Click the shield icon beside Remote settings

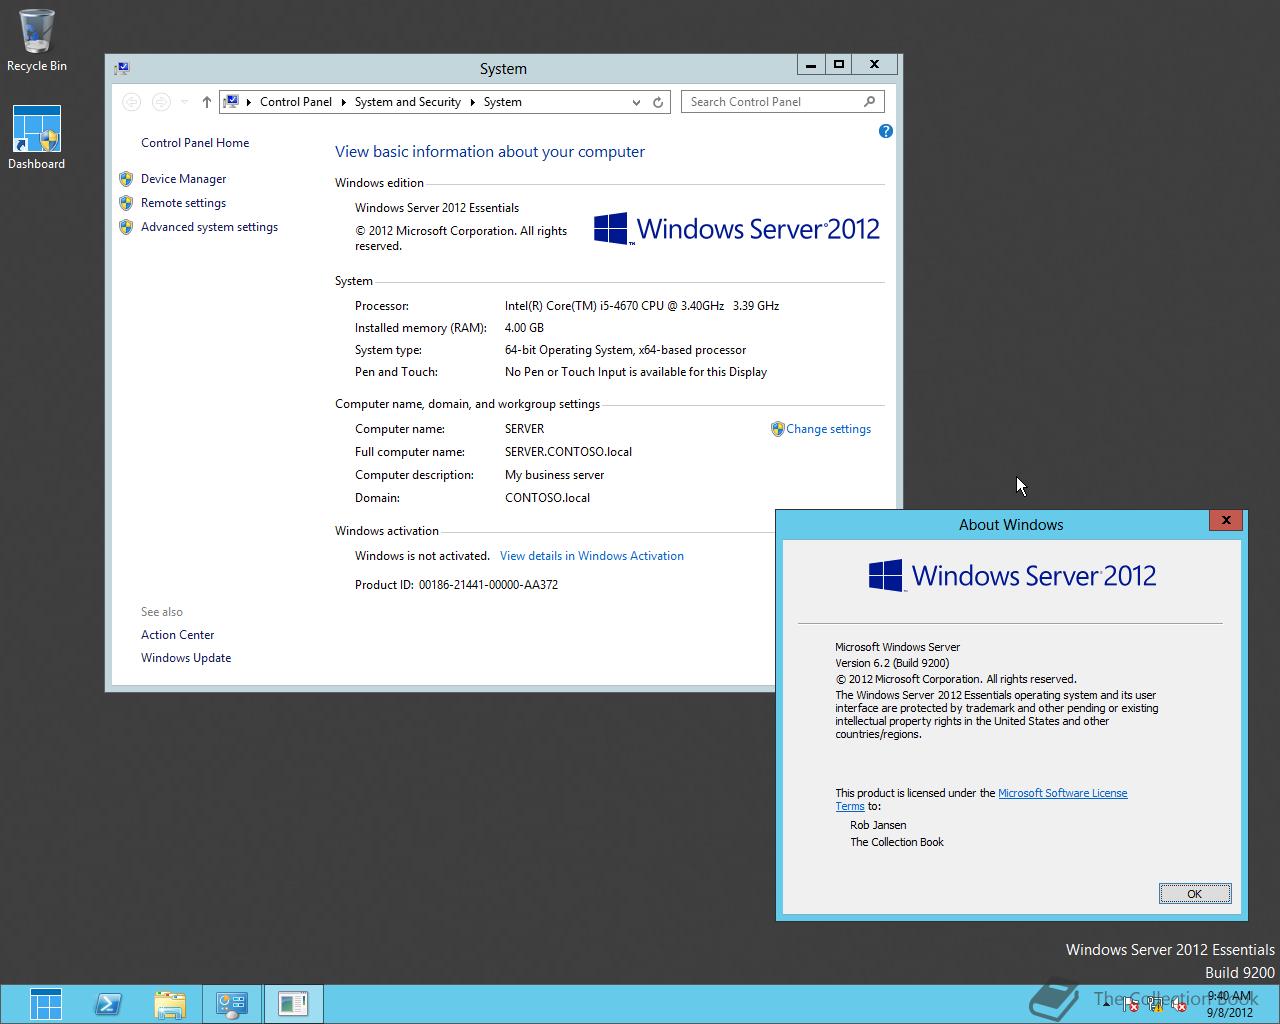point(126,203)
